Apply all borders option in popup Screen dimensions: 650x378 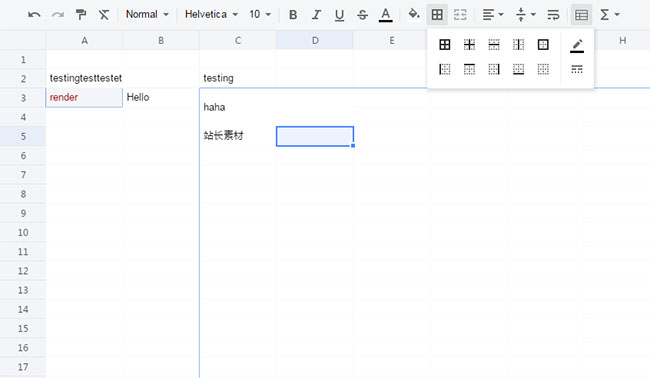point(444,44)
